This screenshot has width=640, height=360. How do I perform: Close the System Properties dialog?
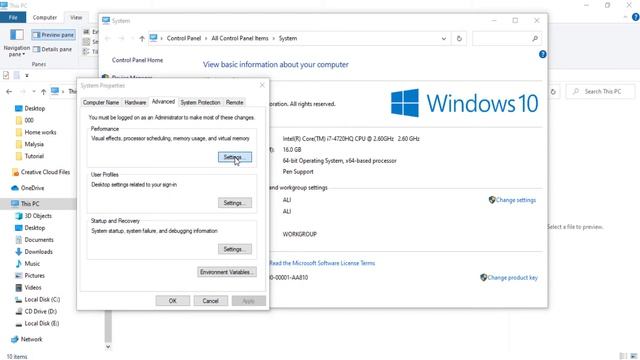262,85
